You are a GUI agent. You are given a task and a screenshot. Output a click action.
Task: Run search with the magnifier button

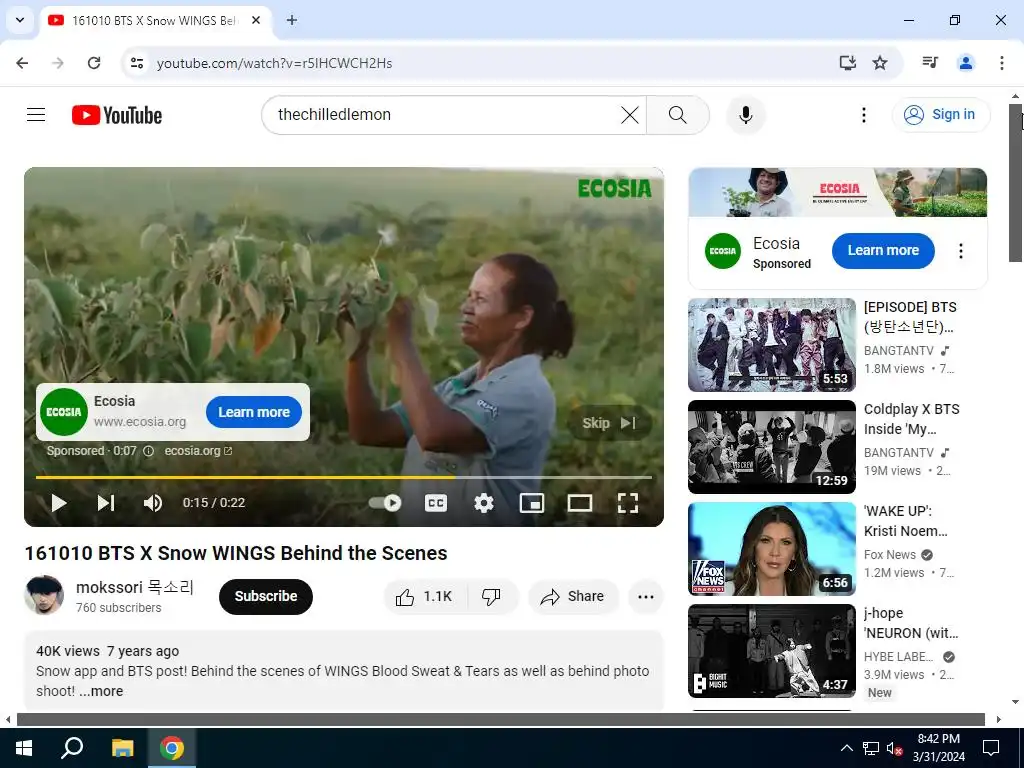[678, 115]
